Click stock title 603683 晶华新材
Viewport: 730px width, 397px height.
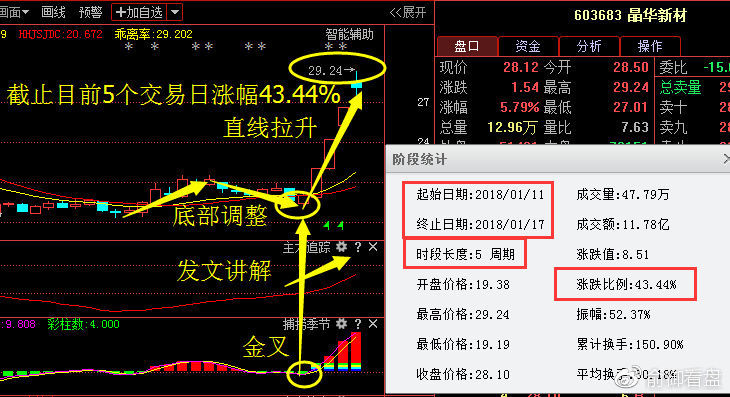pos(630,15)
